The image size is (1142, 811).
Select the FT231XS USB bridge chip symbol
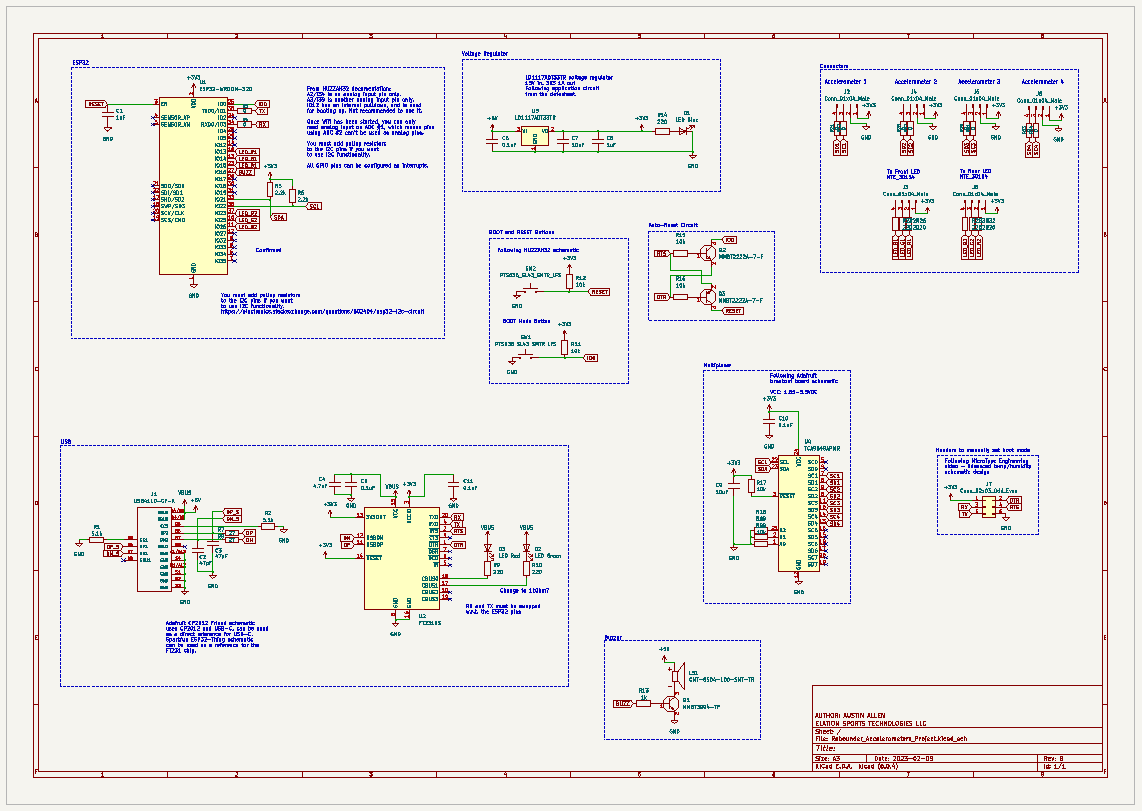(403, 557)
